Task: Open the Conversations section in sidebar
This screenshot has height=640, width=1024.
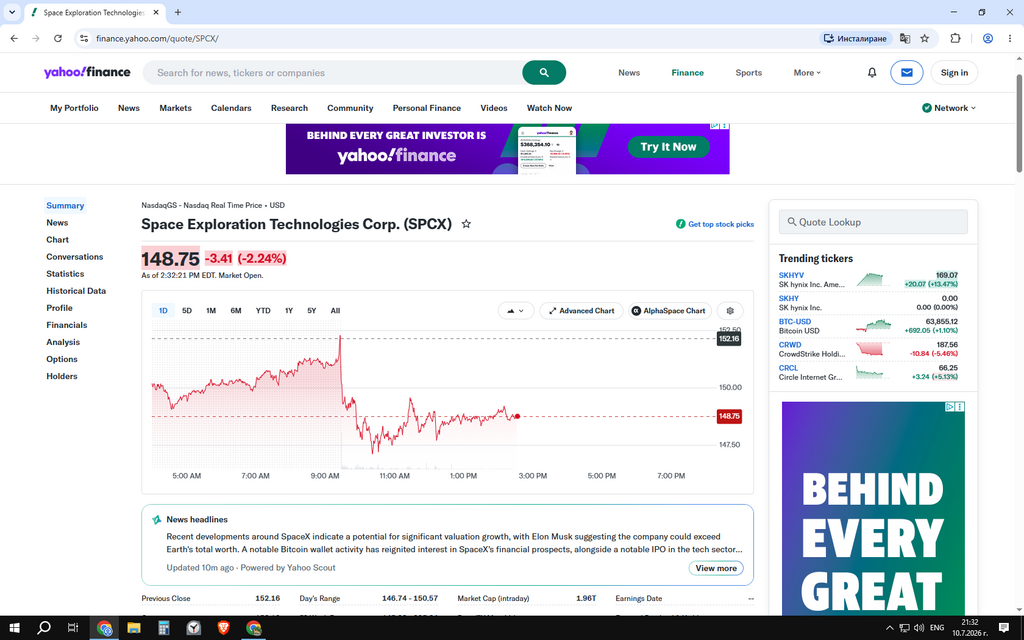Action: (x=74, y=257)
